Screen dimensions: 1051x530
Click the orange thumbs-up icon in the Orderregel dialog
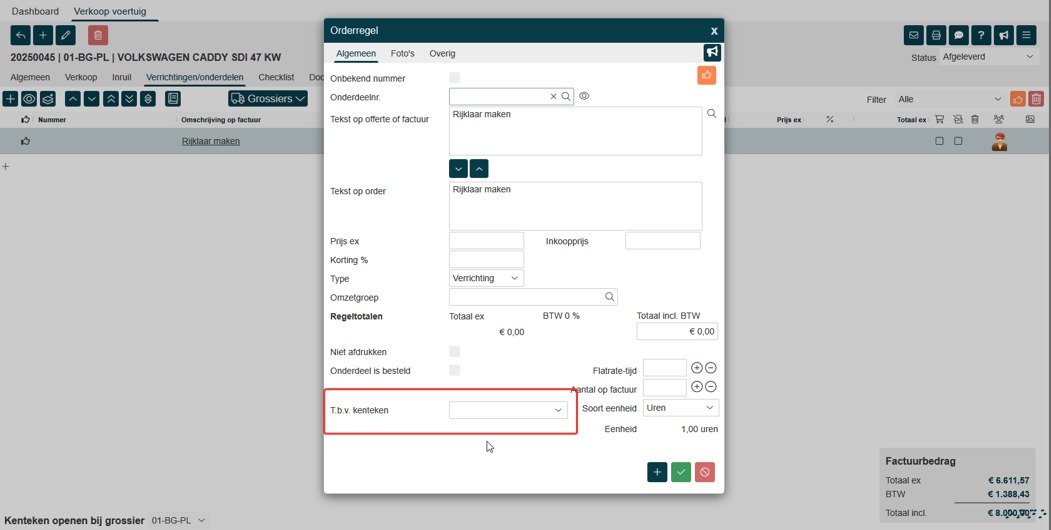tap(706, 76)
